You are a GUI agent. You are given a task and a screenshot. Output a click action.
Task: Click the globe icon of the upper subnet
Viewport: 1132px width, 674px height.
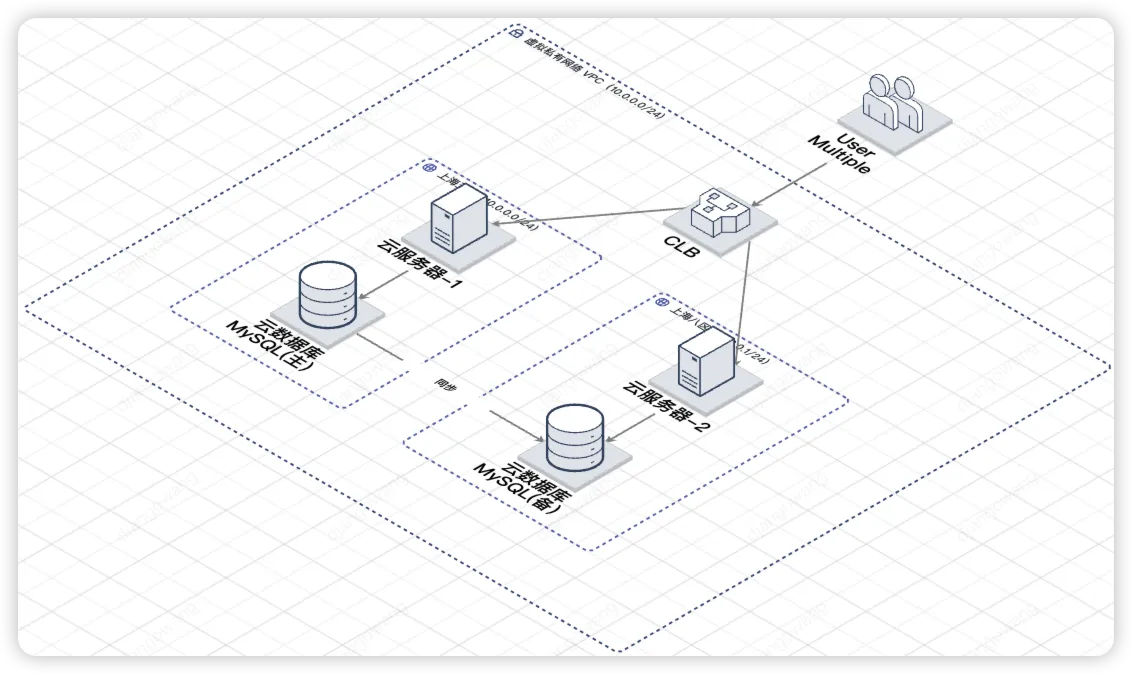point(429,167)
